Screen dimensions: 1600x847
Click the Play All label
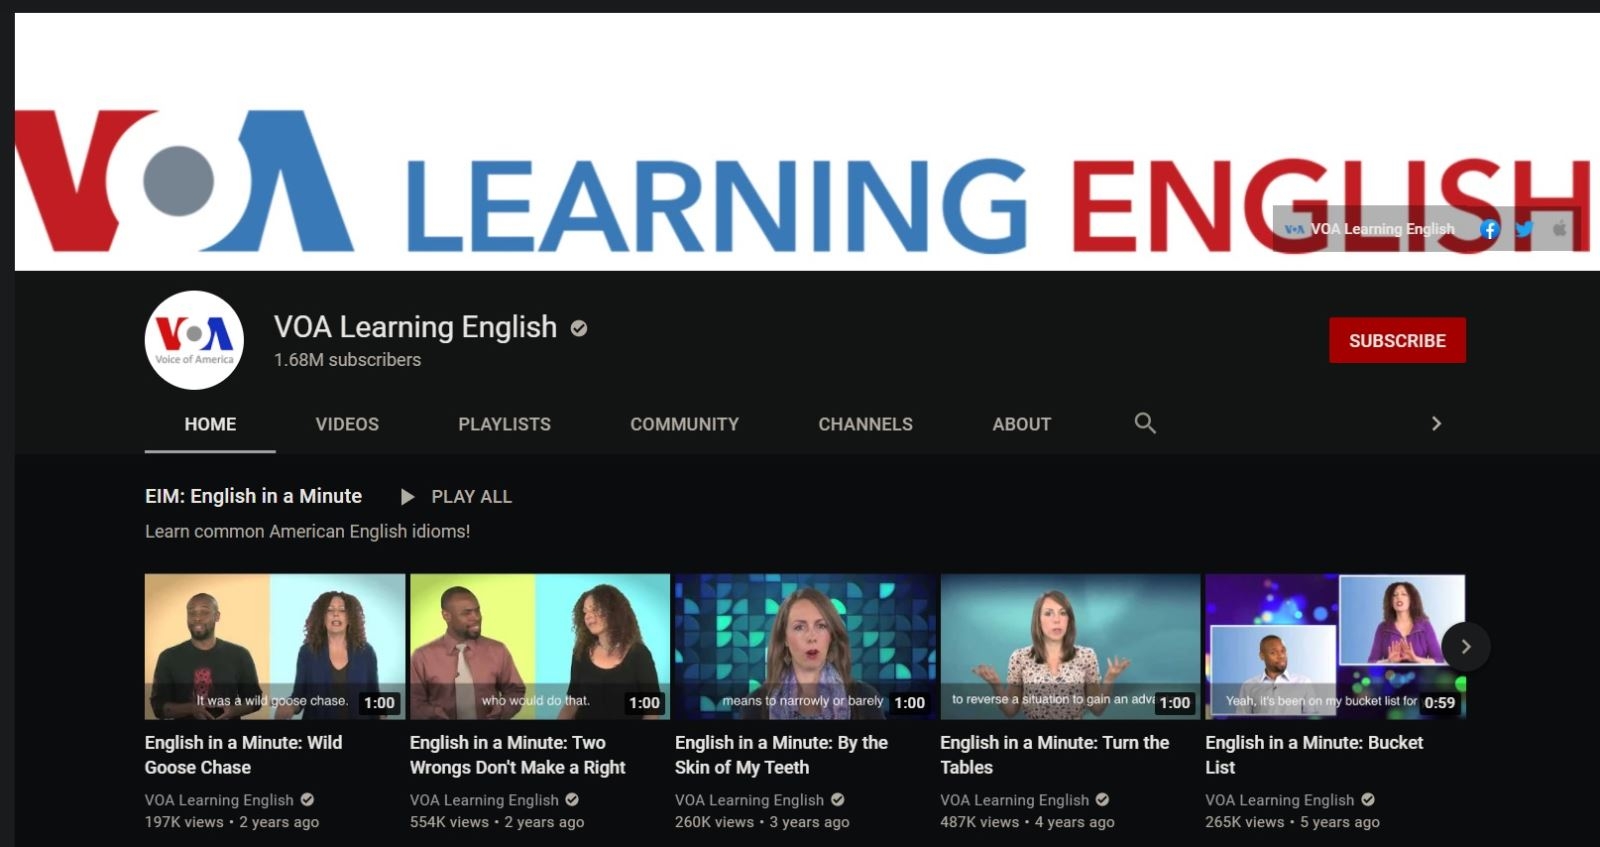point(471,497)
